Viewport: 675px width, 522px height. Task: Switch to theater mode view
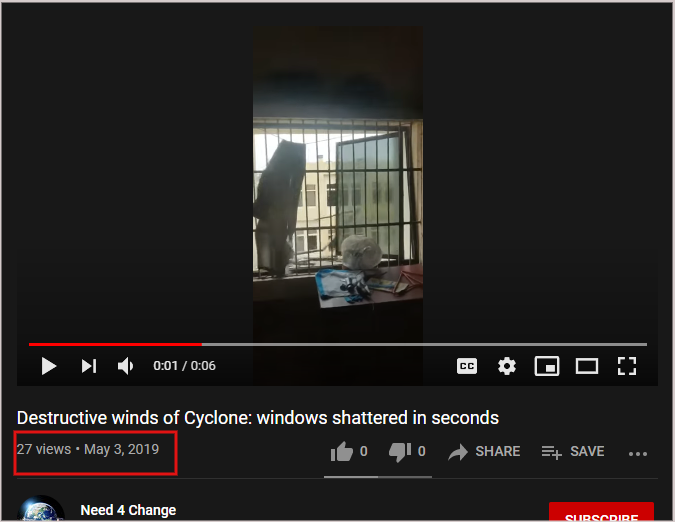587,367
